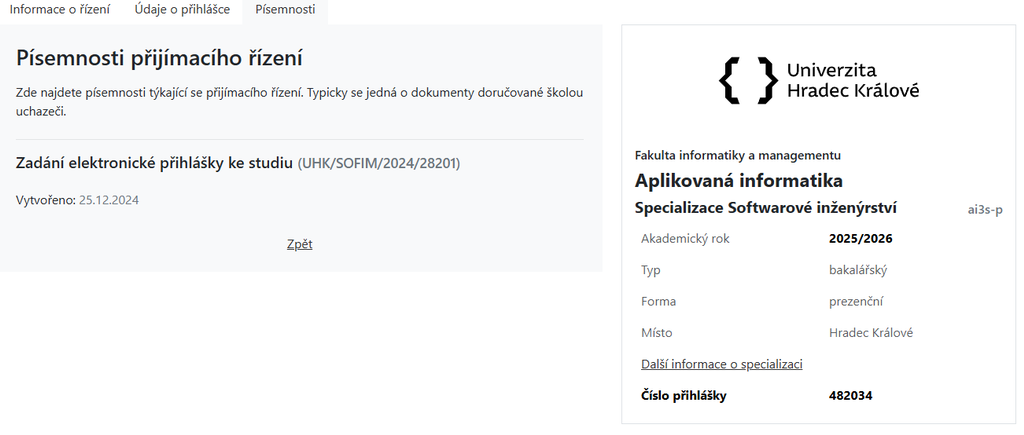This screenshot has height=435, width=1024.
Task: Click the creation date 25.12.2024
Action: click(x=109, y=200)
